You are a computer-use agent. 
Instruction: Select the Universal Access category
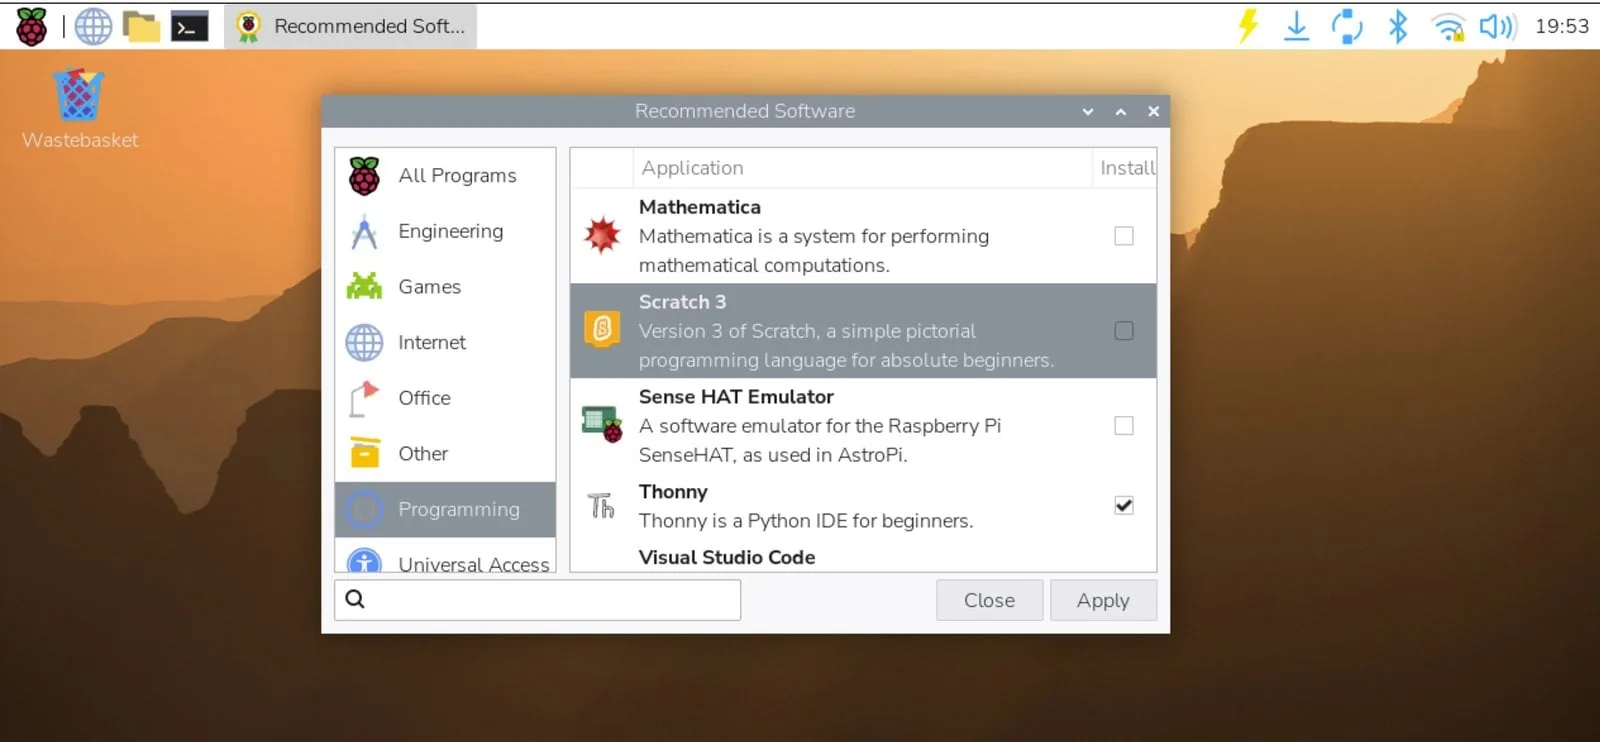pyautogui.click(x=445, y=556)
